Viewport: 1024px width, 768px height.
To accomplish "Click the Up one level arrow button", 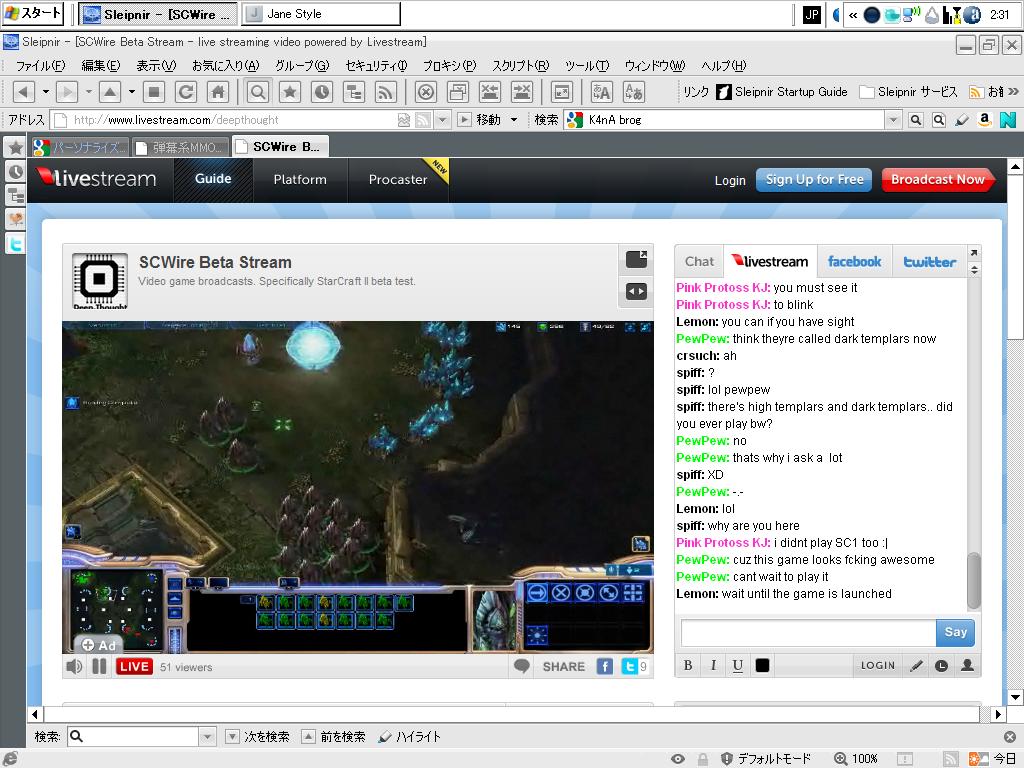I will [x=110, y=92].
